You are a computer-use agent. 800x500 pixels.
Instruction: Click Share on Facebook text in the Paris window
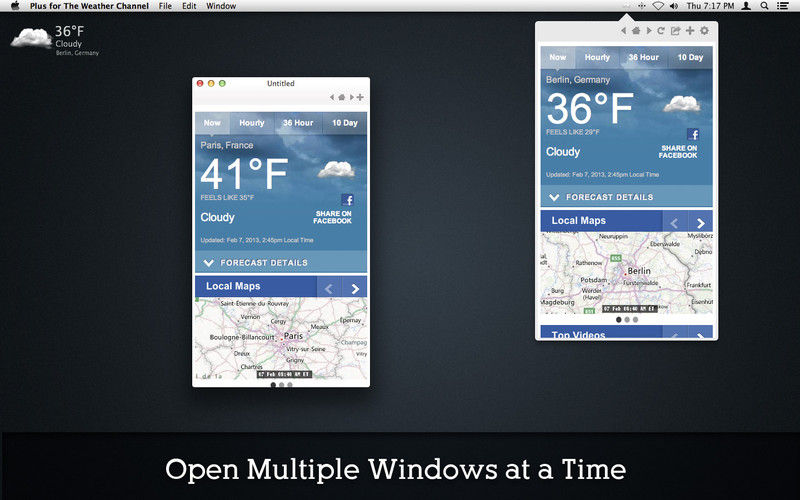333,217
